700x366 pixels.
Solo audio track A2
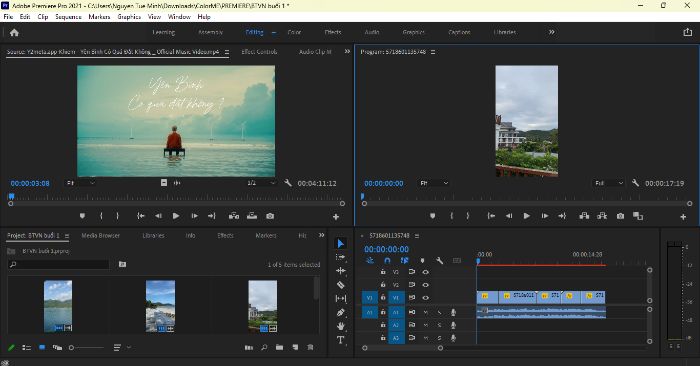pyautogui.click(x=439, y=325)
